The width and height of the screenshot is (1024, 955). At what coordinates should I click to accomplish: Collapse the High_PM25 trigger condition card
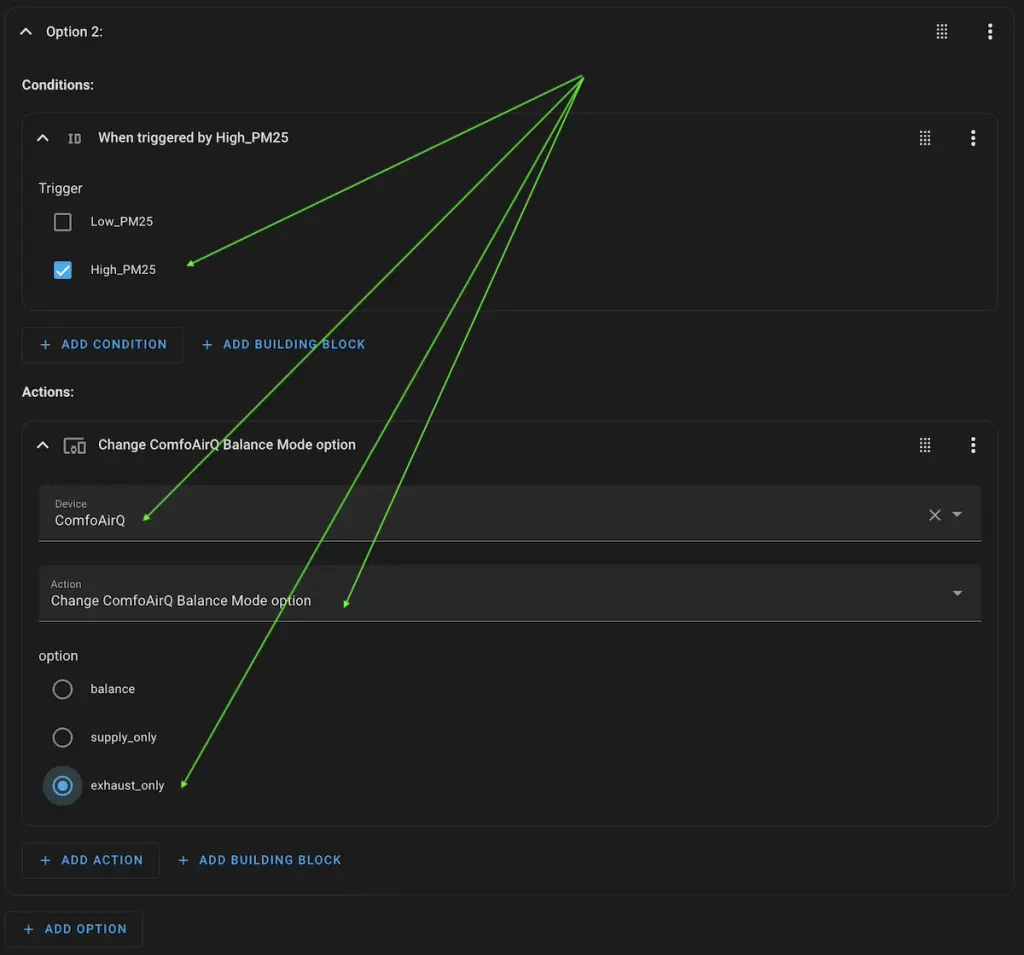point(42,138)
